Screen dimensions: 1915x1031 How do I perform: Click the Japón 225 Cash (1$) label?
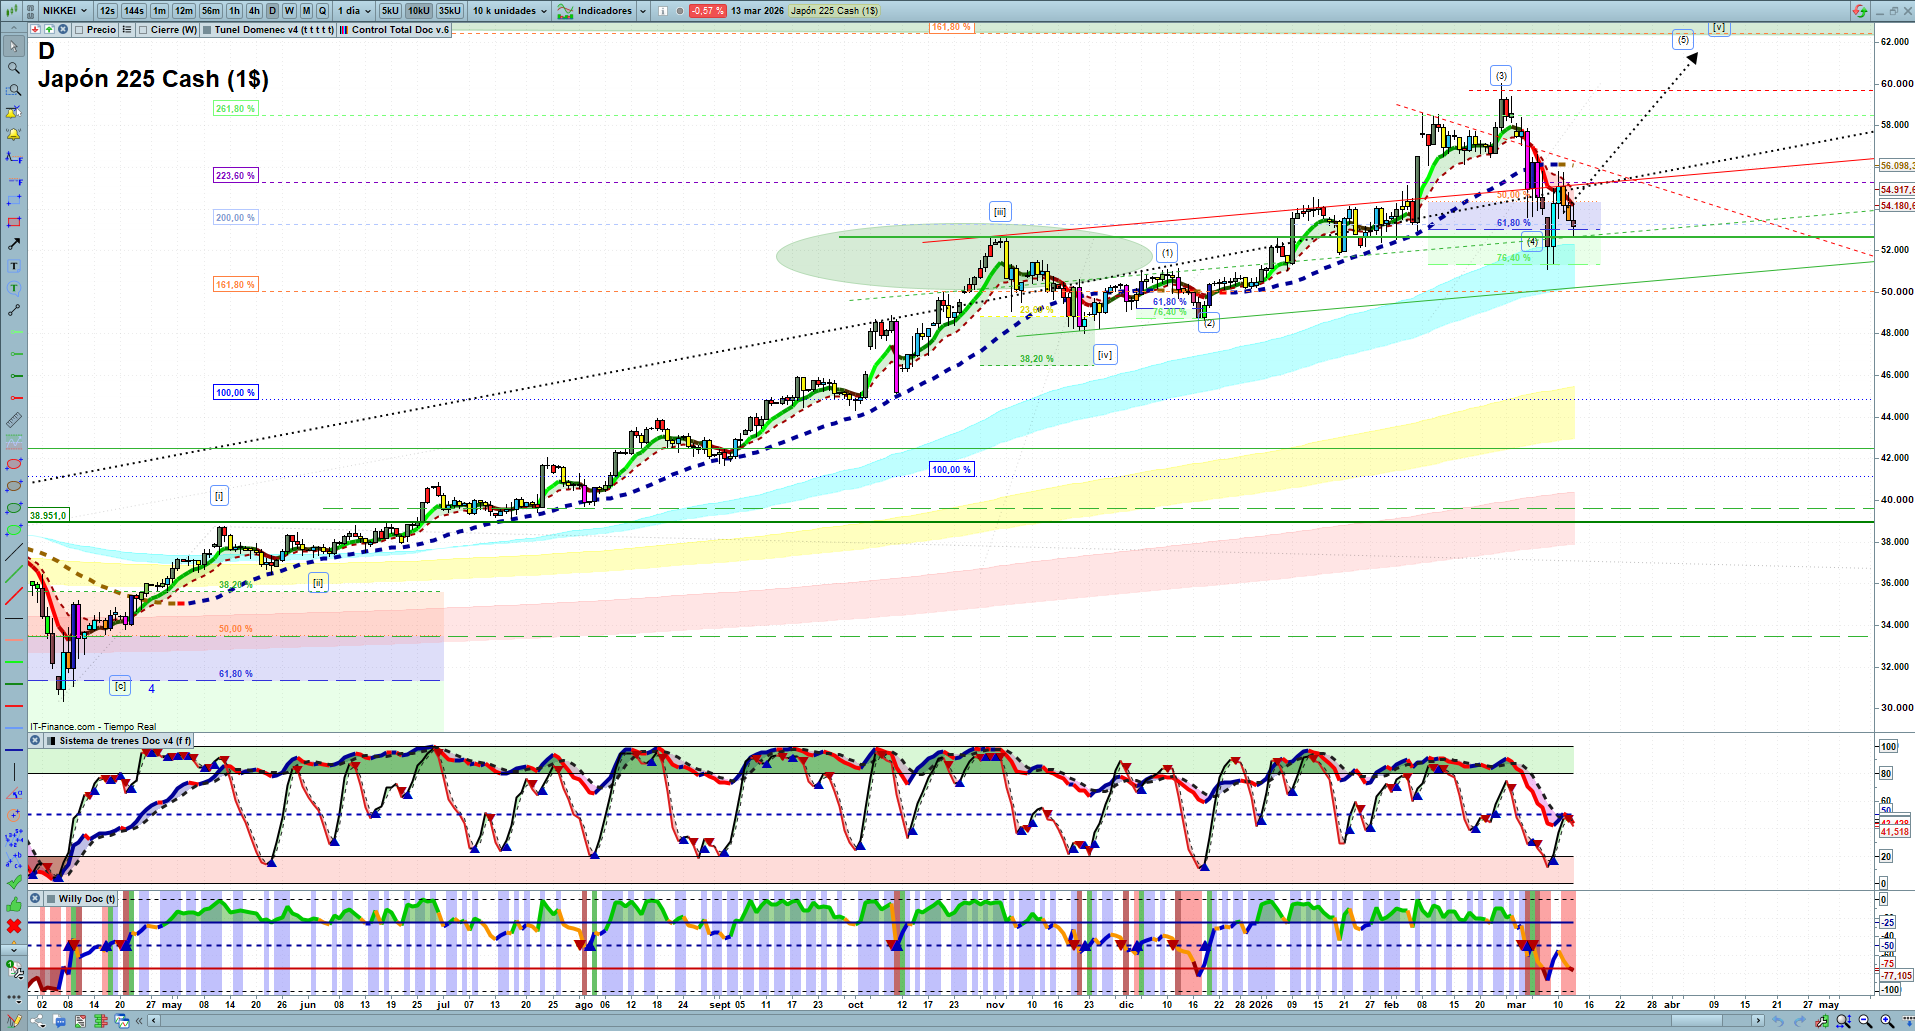[834, 11]
